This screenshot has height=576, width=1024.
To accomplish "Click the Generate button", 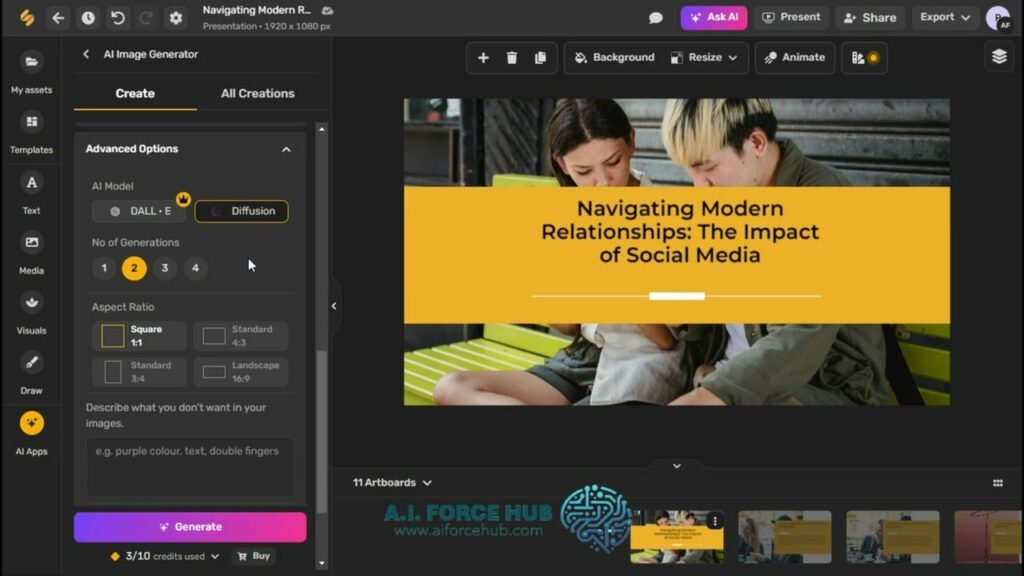I will (x=190, y=527).
